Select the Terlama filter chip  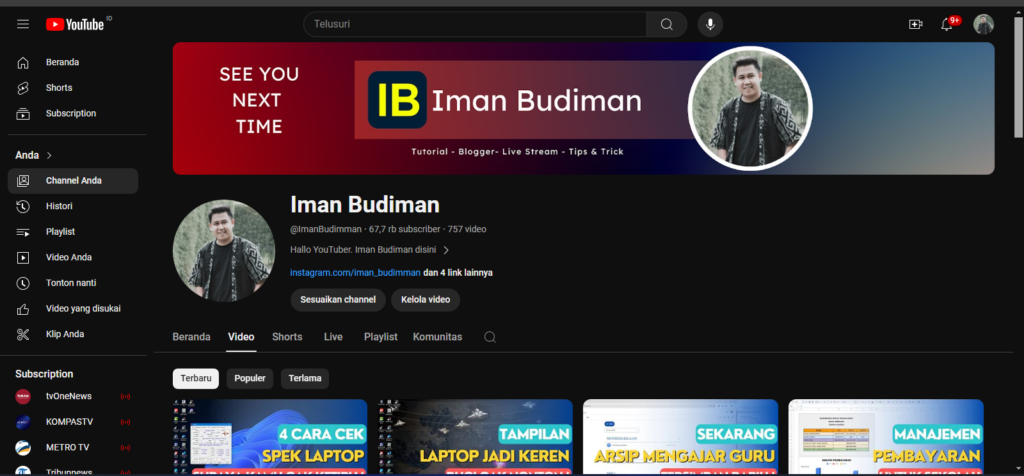pos(305,379)
